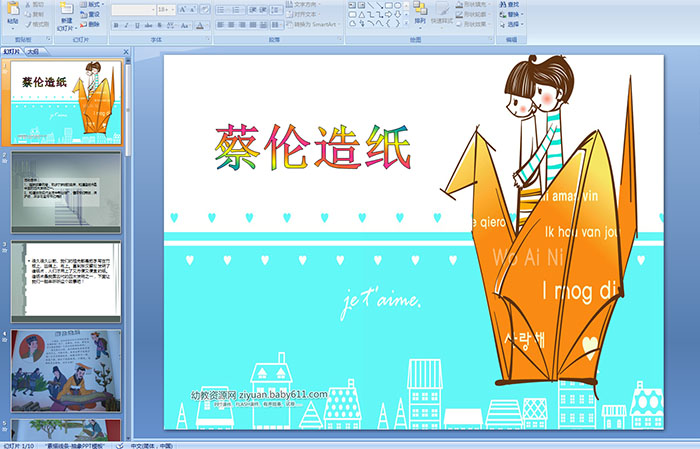
Task: Open the slide Layout (版式) dropdown
Action: [x=92, y=4]
